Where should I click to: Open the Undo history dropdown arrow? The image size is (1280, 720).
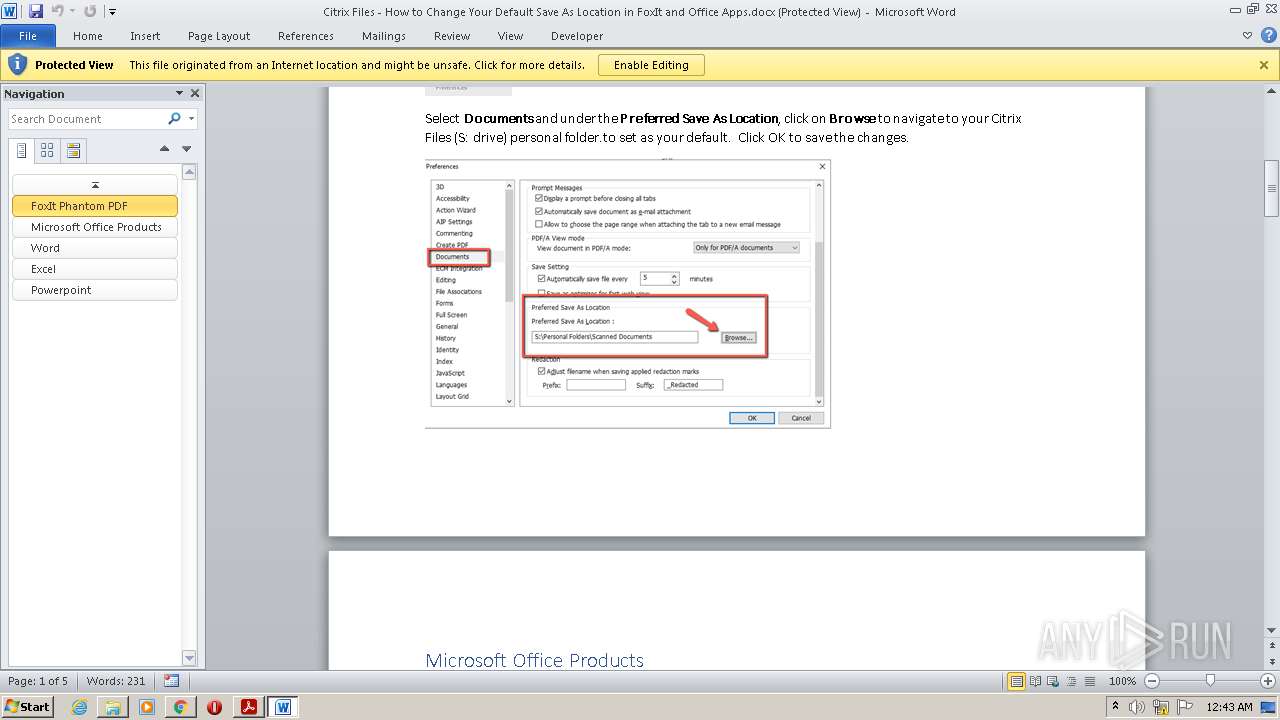[72, 12]
